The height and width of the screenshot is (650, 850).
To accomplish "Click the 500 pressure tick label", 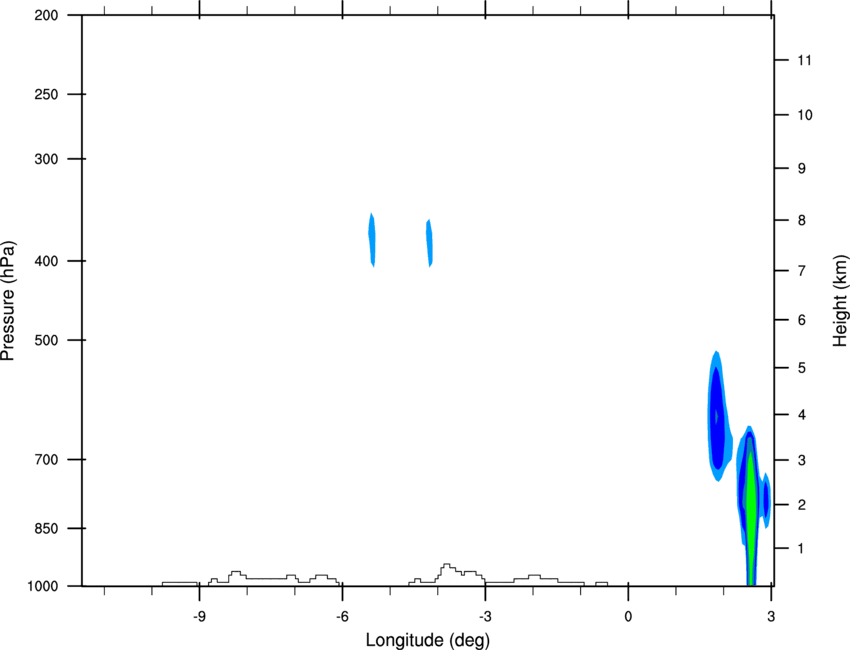I will (x=46, y=340).
